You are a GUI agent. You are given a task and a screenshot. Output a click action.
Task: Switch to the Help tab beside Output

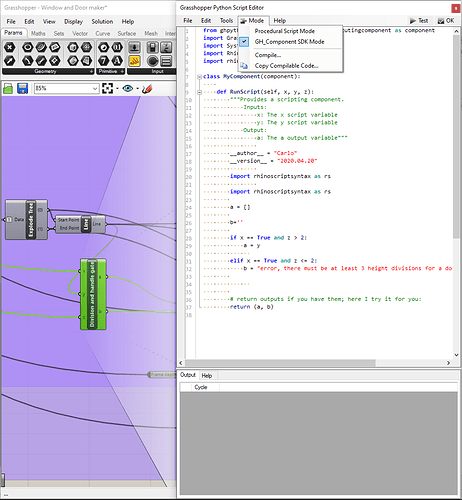[207, 375]
